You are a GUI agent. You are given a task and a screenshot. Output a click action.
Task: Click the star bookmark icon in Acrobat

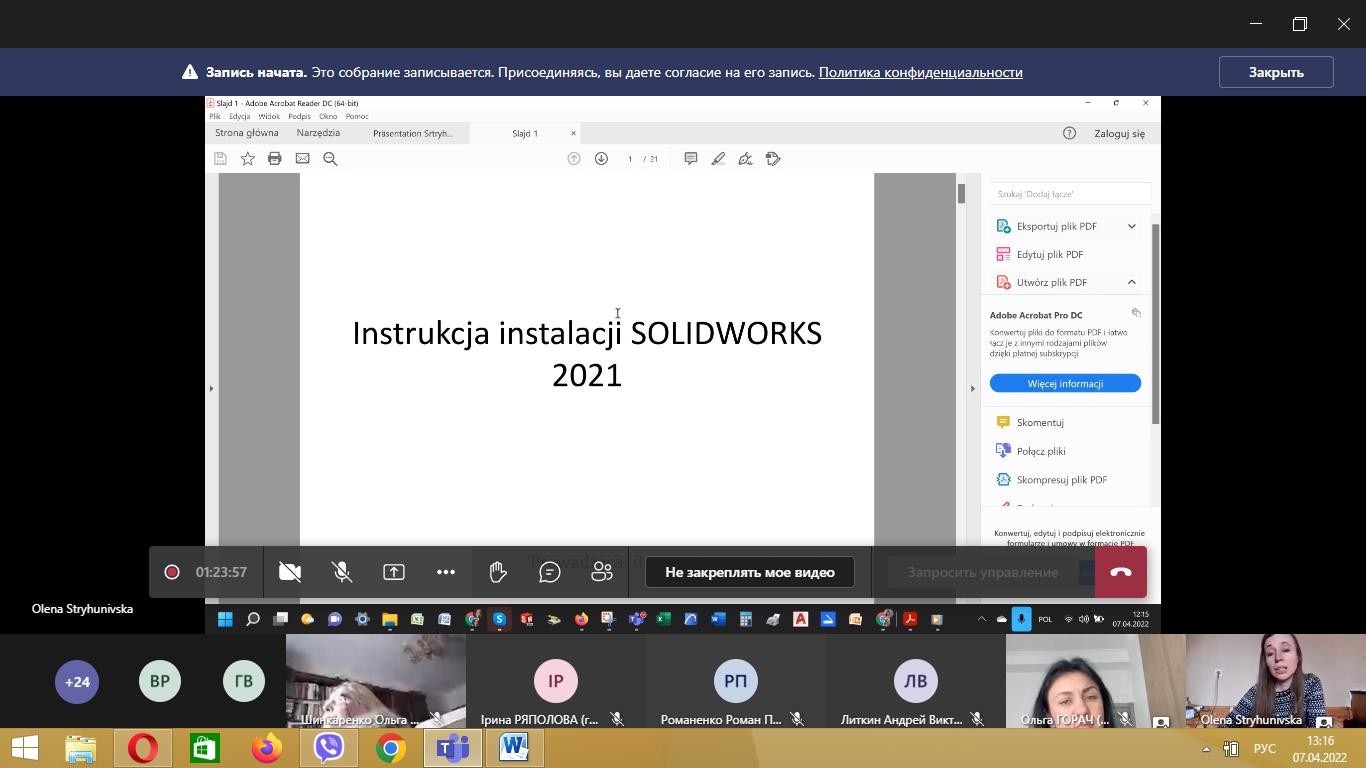(x=247, y=158)
